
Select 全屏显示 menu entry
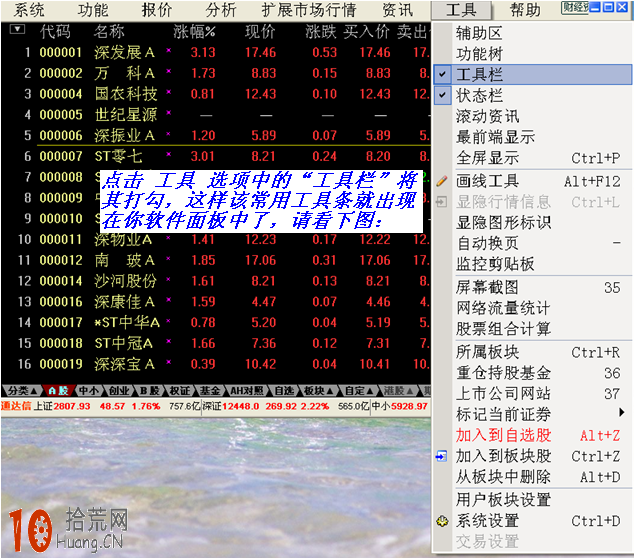tap(533, 158)
